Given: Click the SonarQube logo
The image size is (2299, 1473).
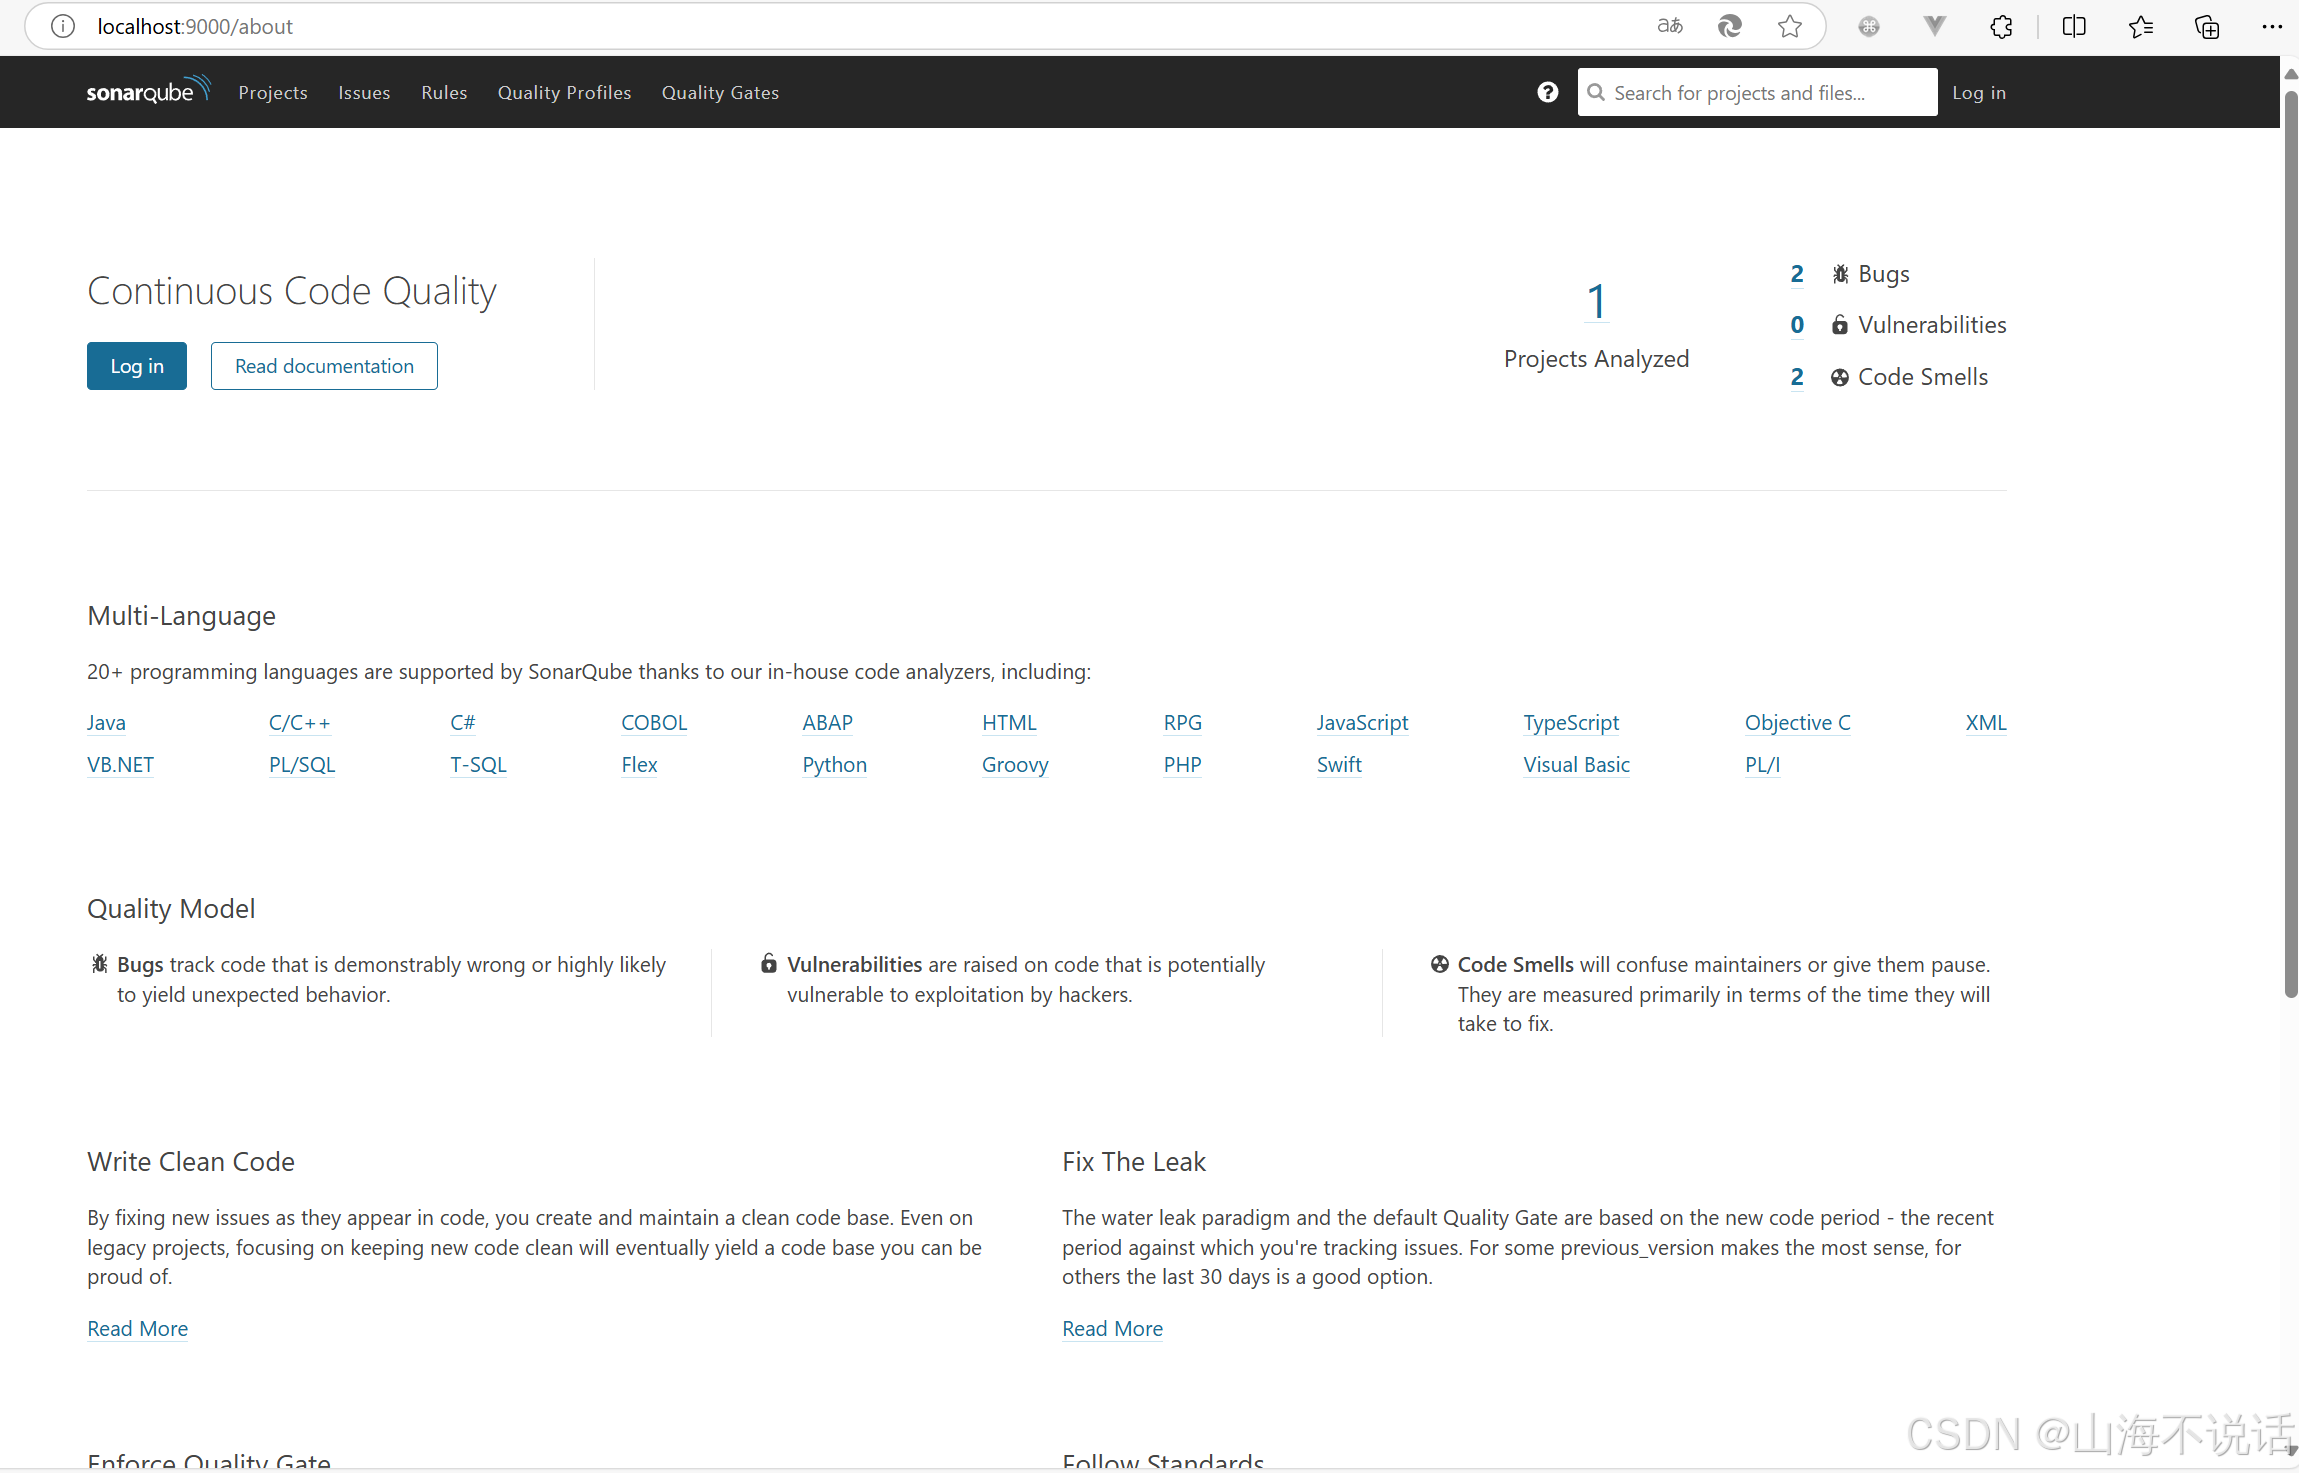Looking at the screenshot, I should pyautogui.click(x=148, y=91).
